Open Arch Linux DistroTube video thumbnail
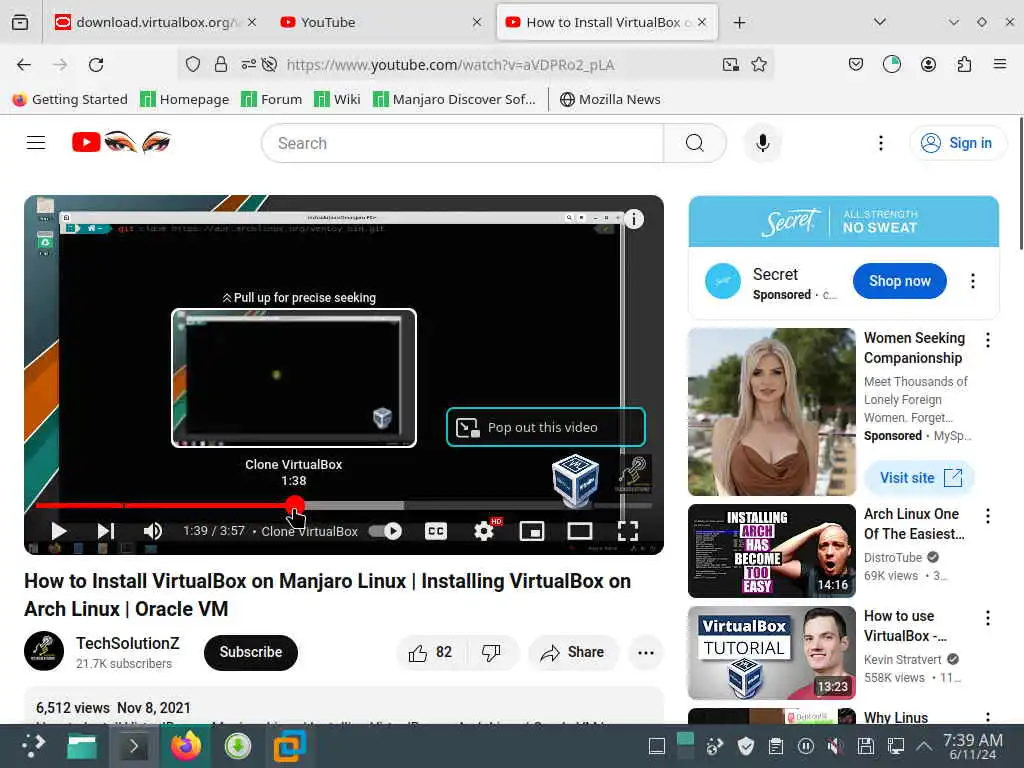The image size is (1024, 768). pyautogui.click(x=771, y=551)
